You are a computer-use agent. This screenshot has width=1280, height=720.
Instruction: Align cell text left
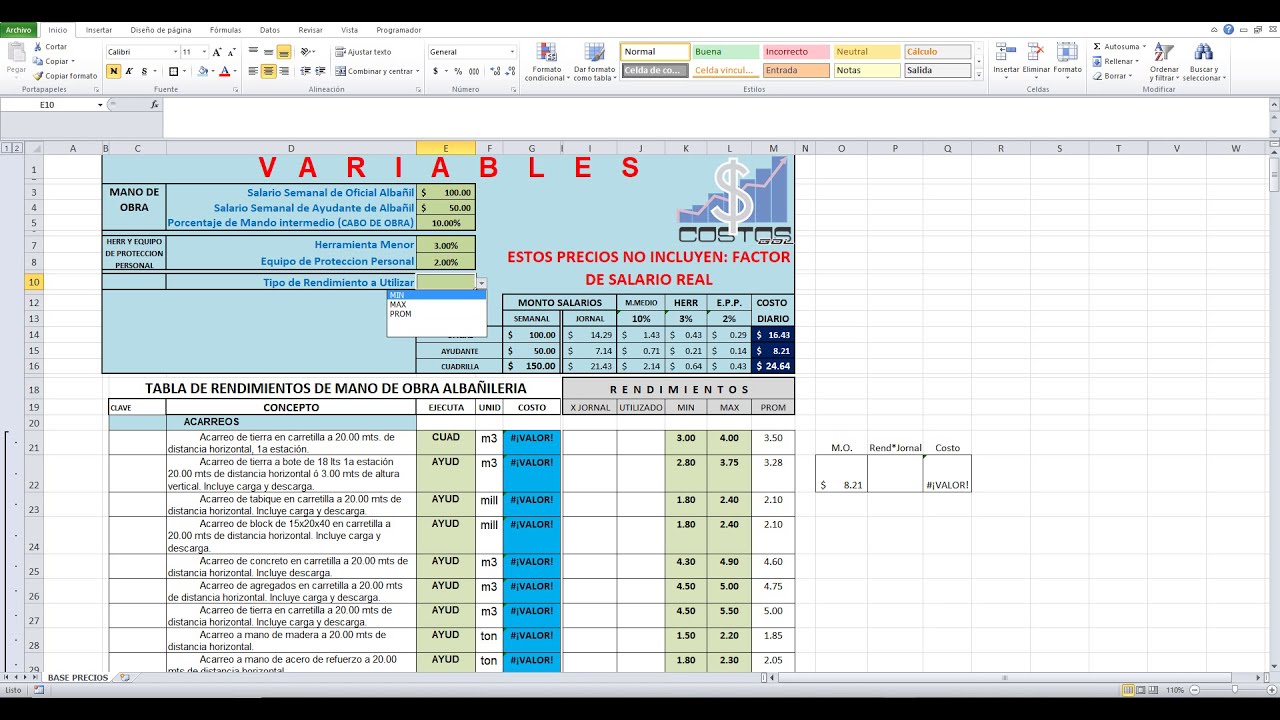click(253, 71)
